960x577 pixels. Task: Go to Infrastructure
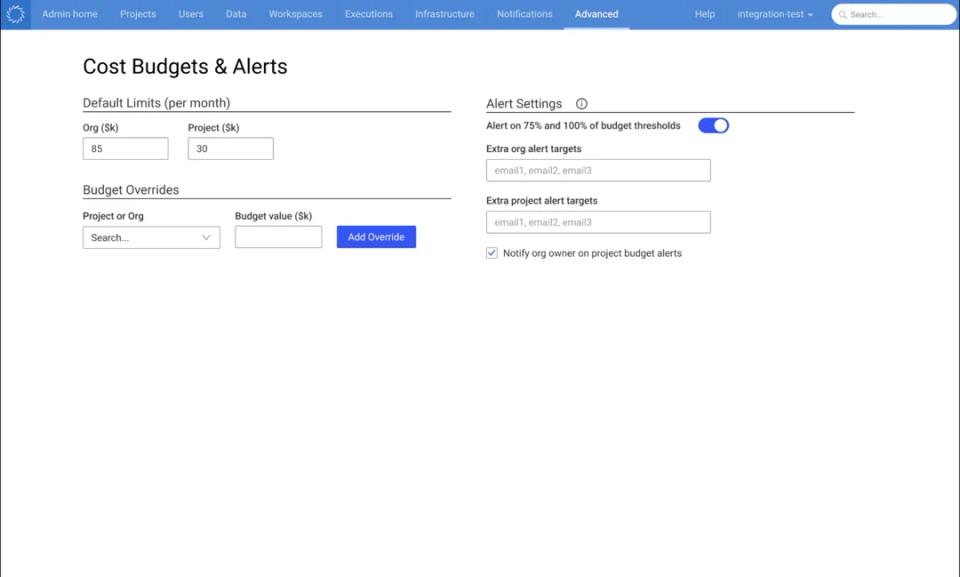pyautogui.click(x=443, y=14)
